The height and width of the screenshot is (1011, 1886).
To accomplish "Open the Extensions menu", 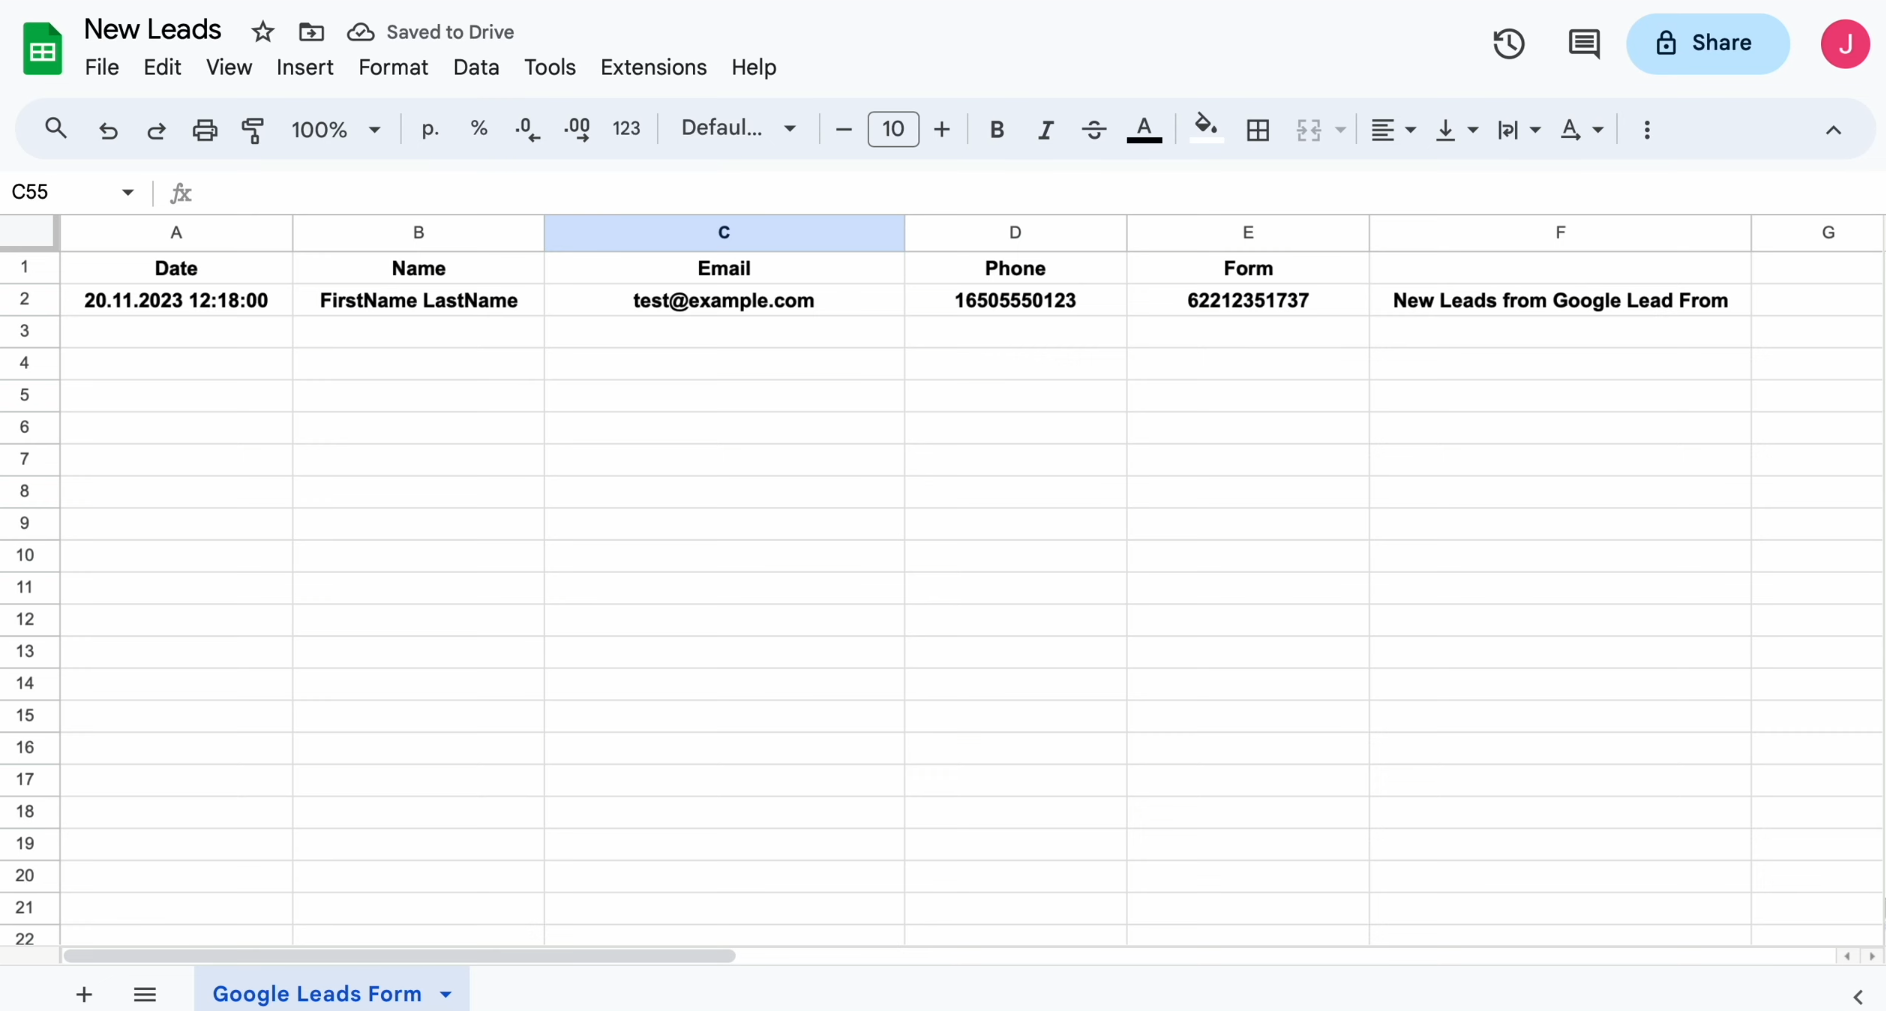I will tap(654, 67).
